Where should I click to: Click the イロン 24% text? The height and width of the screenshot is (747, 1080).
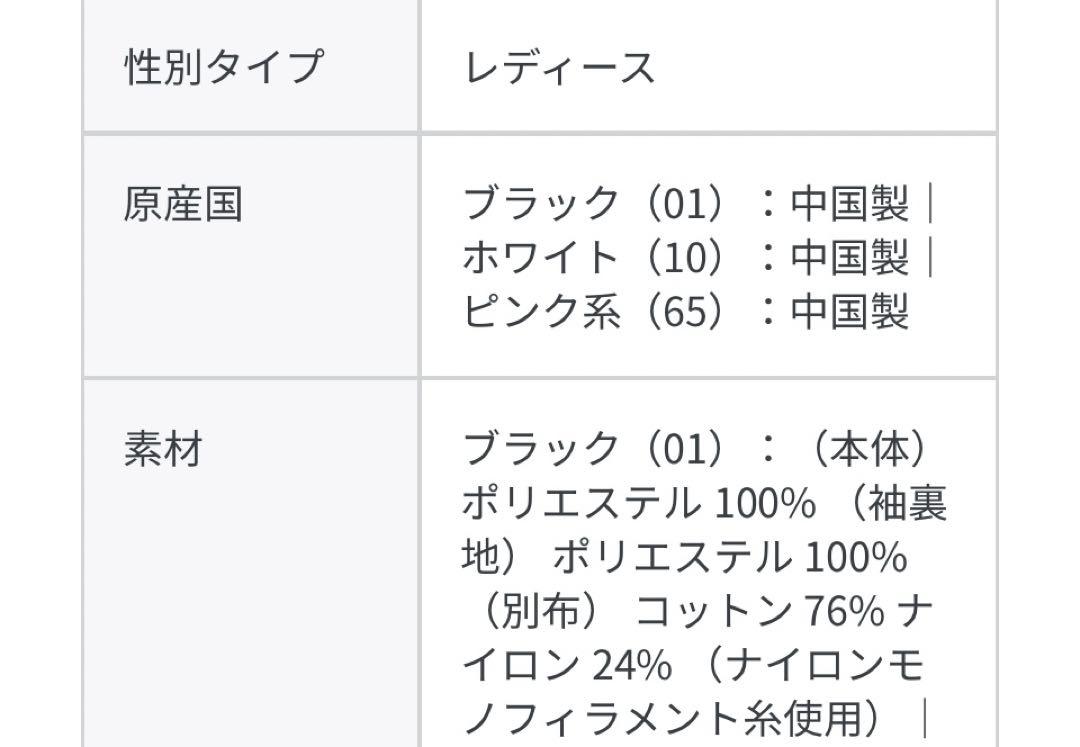tap(567, 664)
